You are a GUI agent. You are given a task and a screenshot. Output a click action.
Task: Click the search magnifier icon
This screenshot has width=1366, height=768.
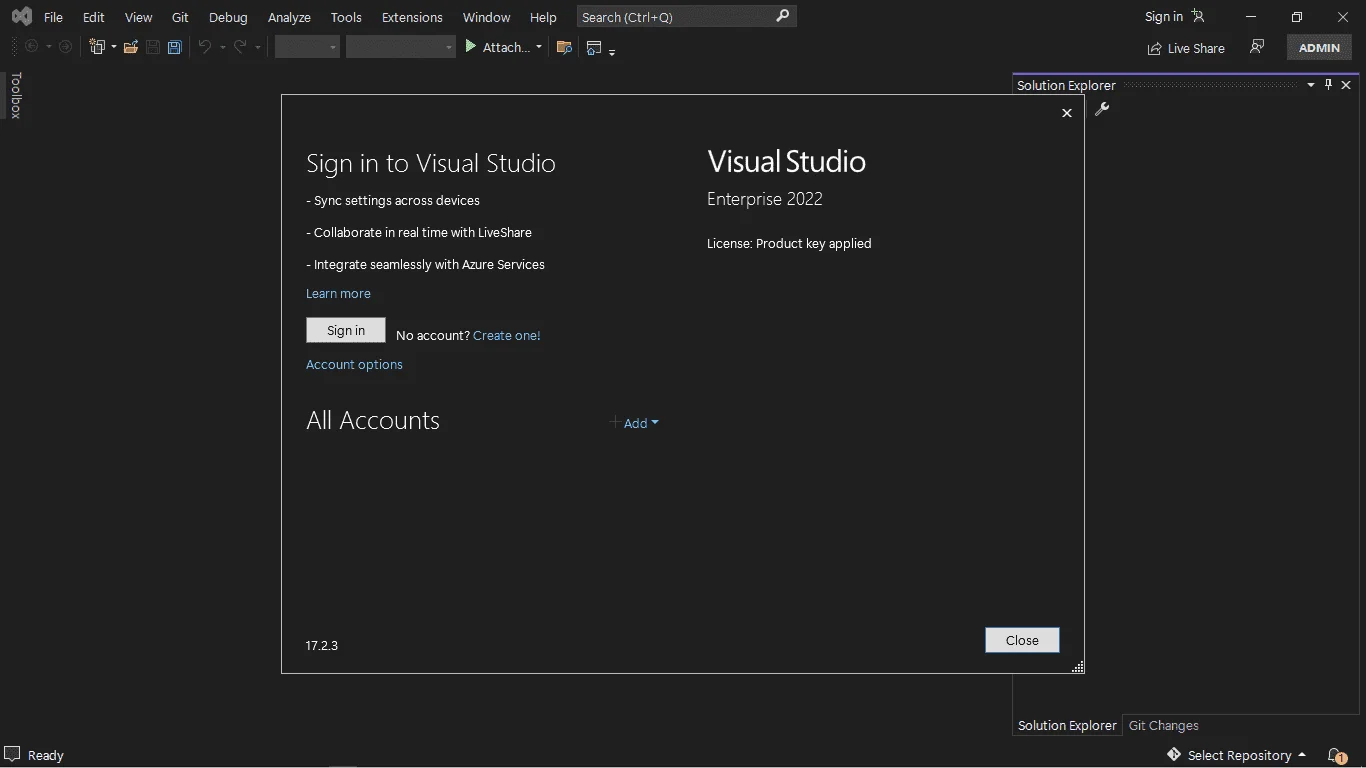point(783,16)
